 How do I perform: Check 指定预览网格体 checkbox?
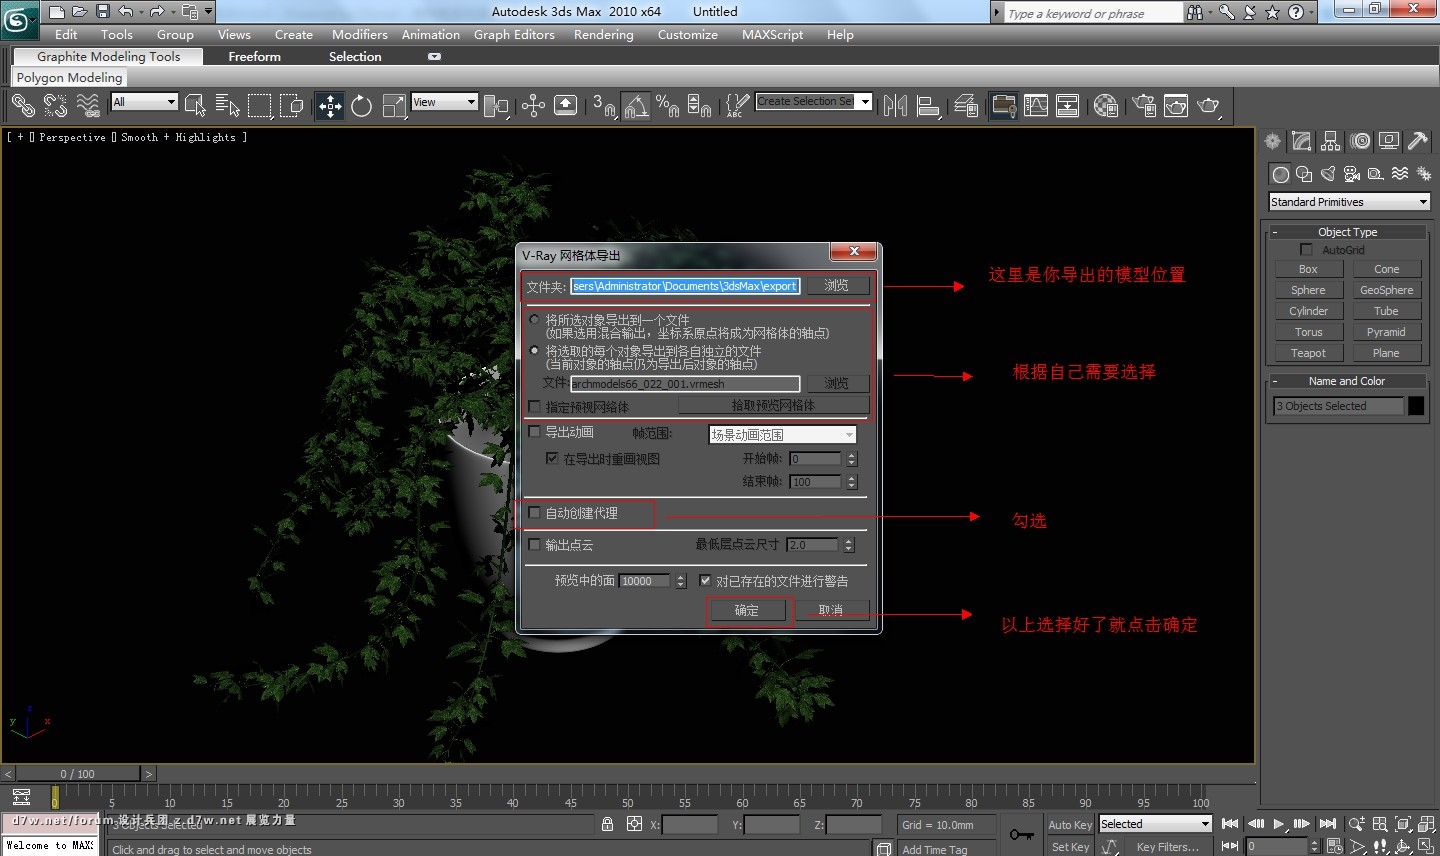(x=534, y=406)
